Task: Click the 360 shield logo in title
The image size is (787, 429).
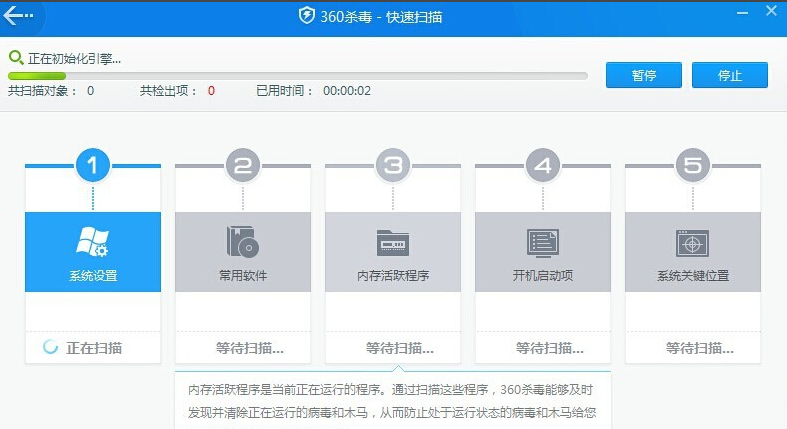Action: pos(308,17)
